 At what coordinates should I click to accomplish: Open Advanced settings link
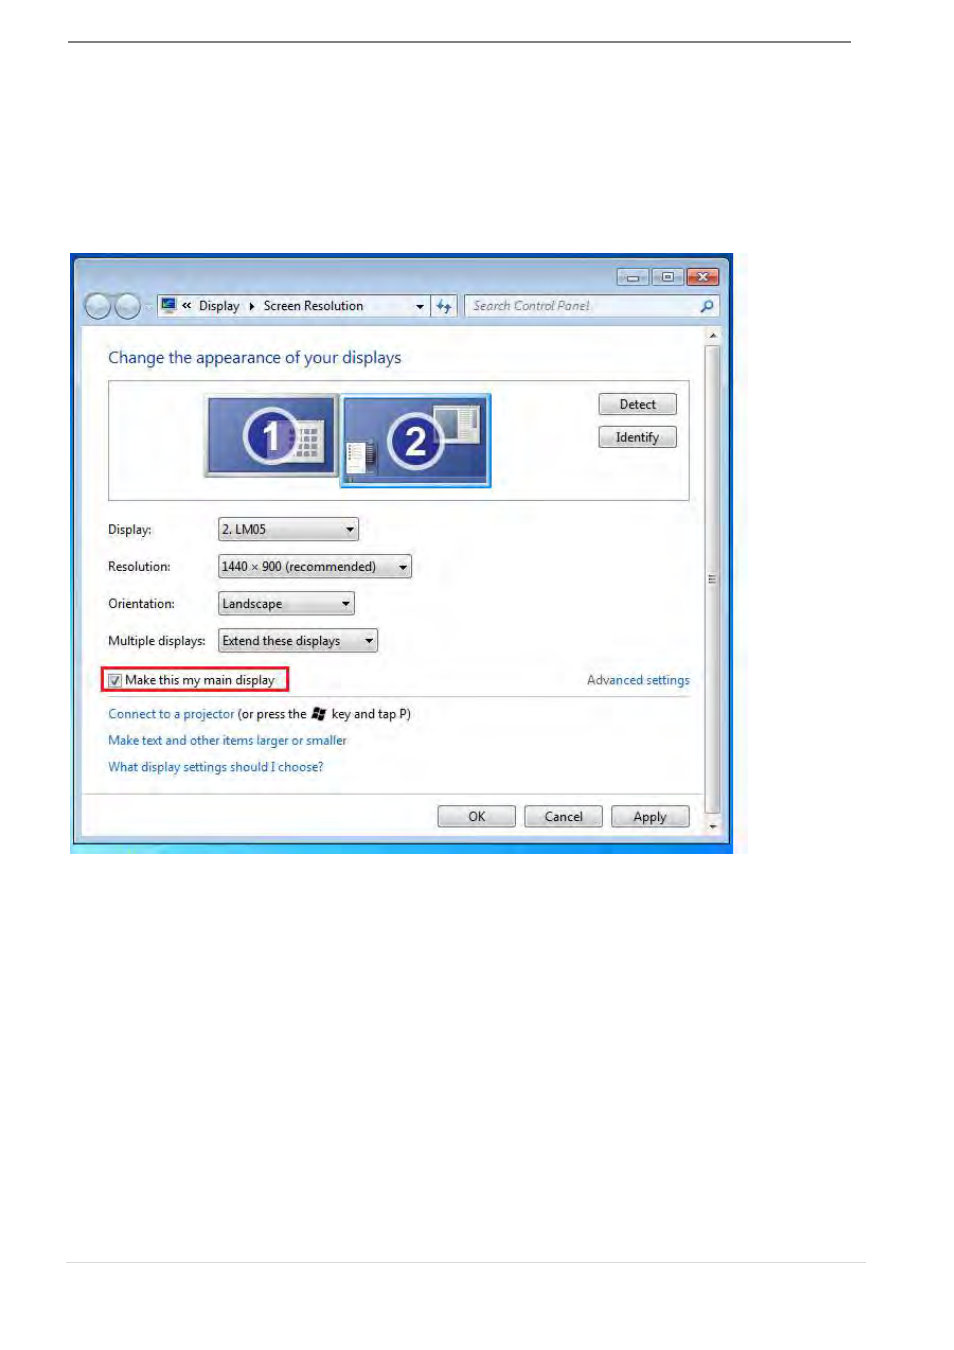(638, 680)
